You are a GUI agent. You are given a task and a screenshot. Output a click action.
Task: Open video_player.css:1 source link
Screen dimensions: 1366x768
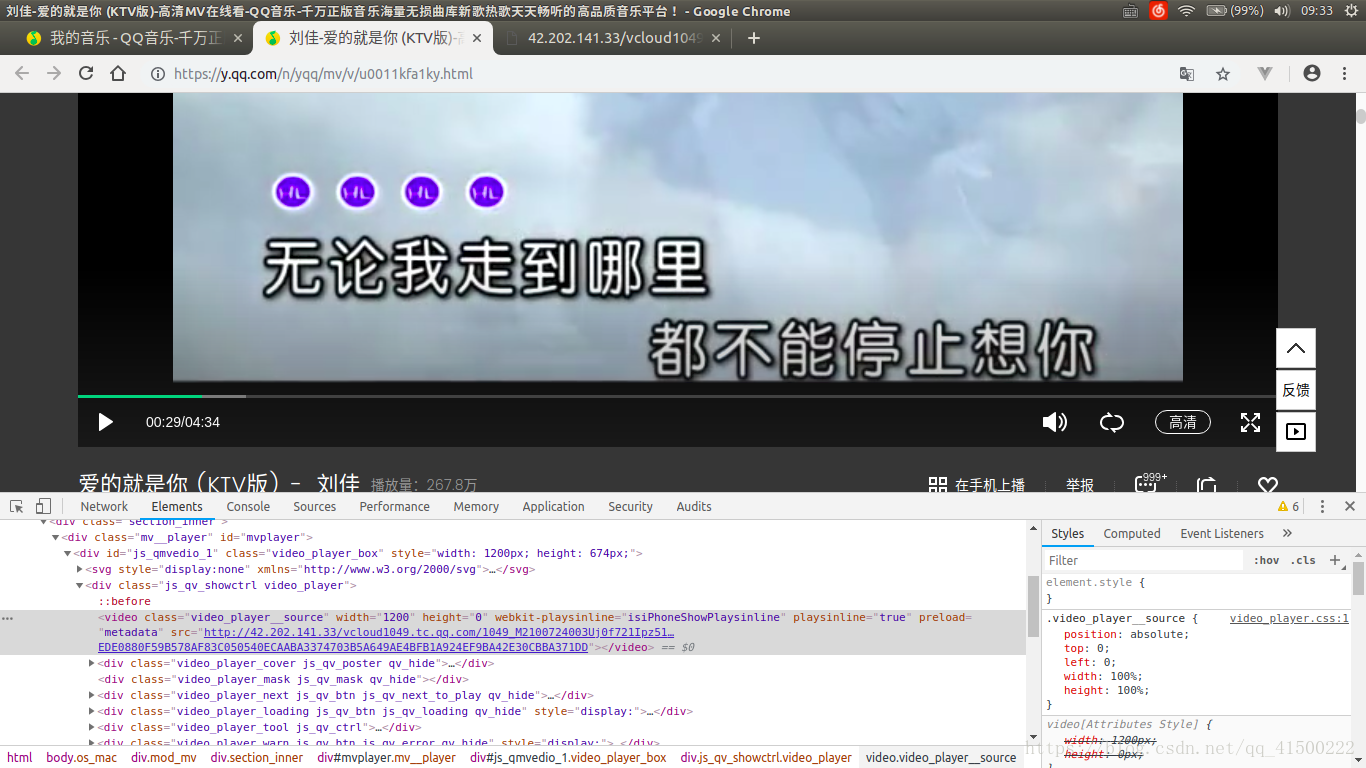pos(1289,618)
